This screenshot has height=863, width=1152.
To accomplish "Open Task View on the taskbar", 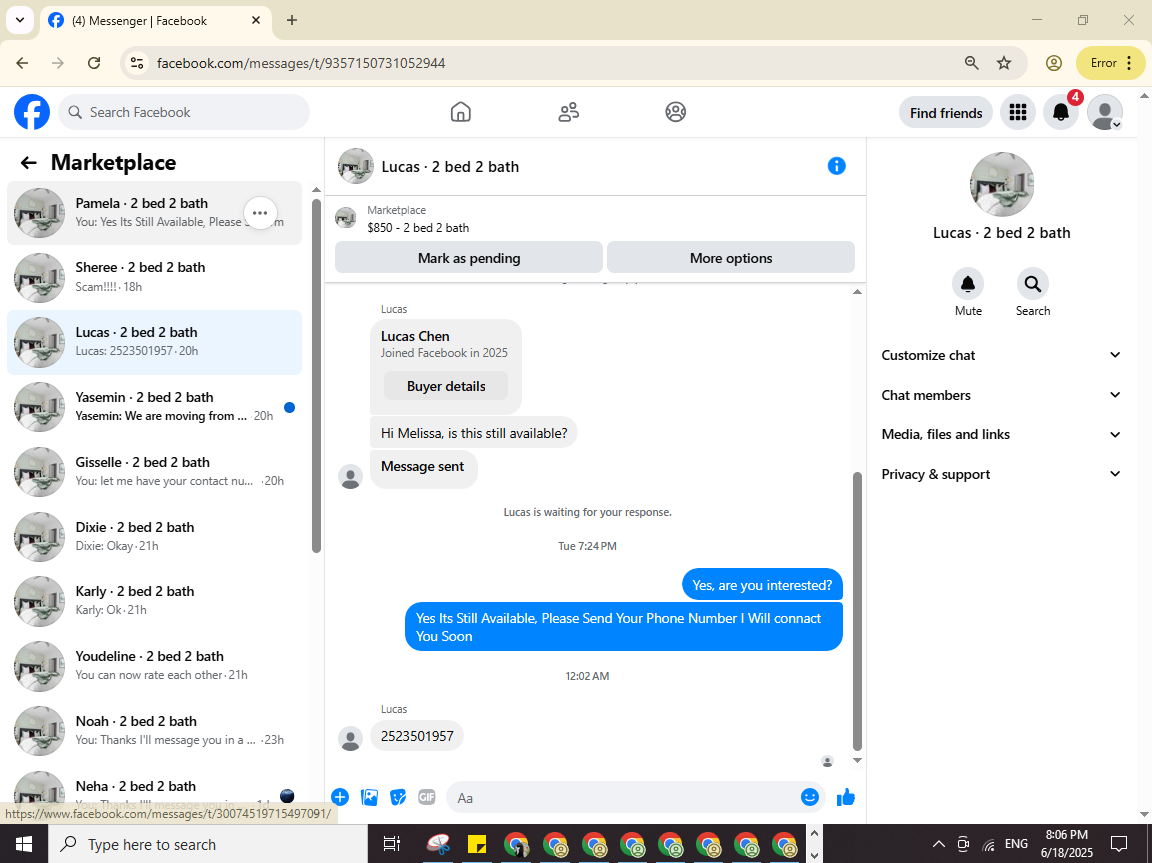I will [392, 844].
